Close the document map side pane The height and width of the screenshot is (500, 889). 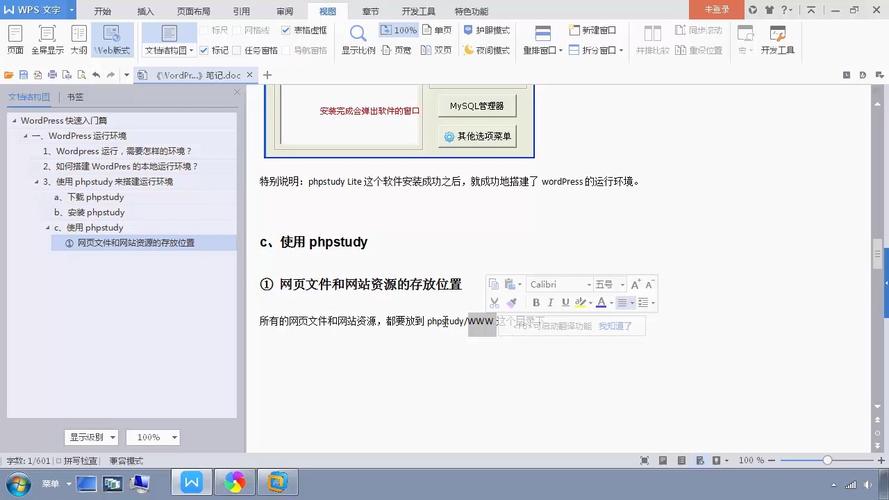[237, 92]
